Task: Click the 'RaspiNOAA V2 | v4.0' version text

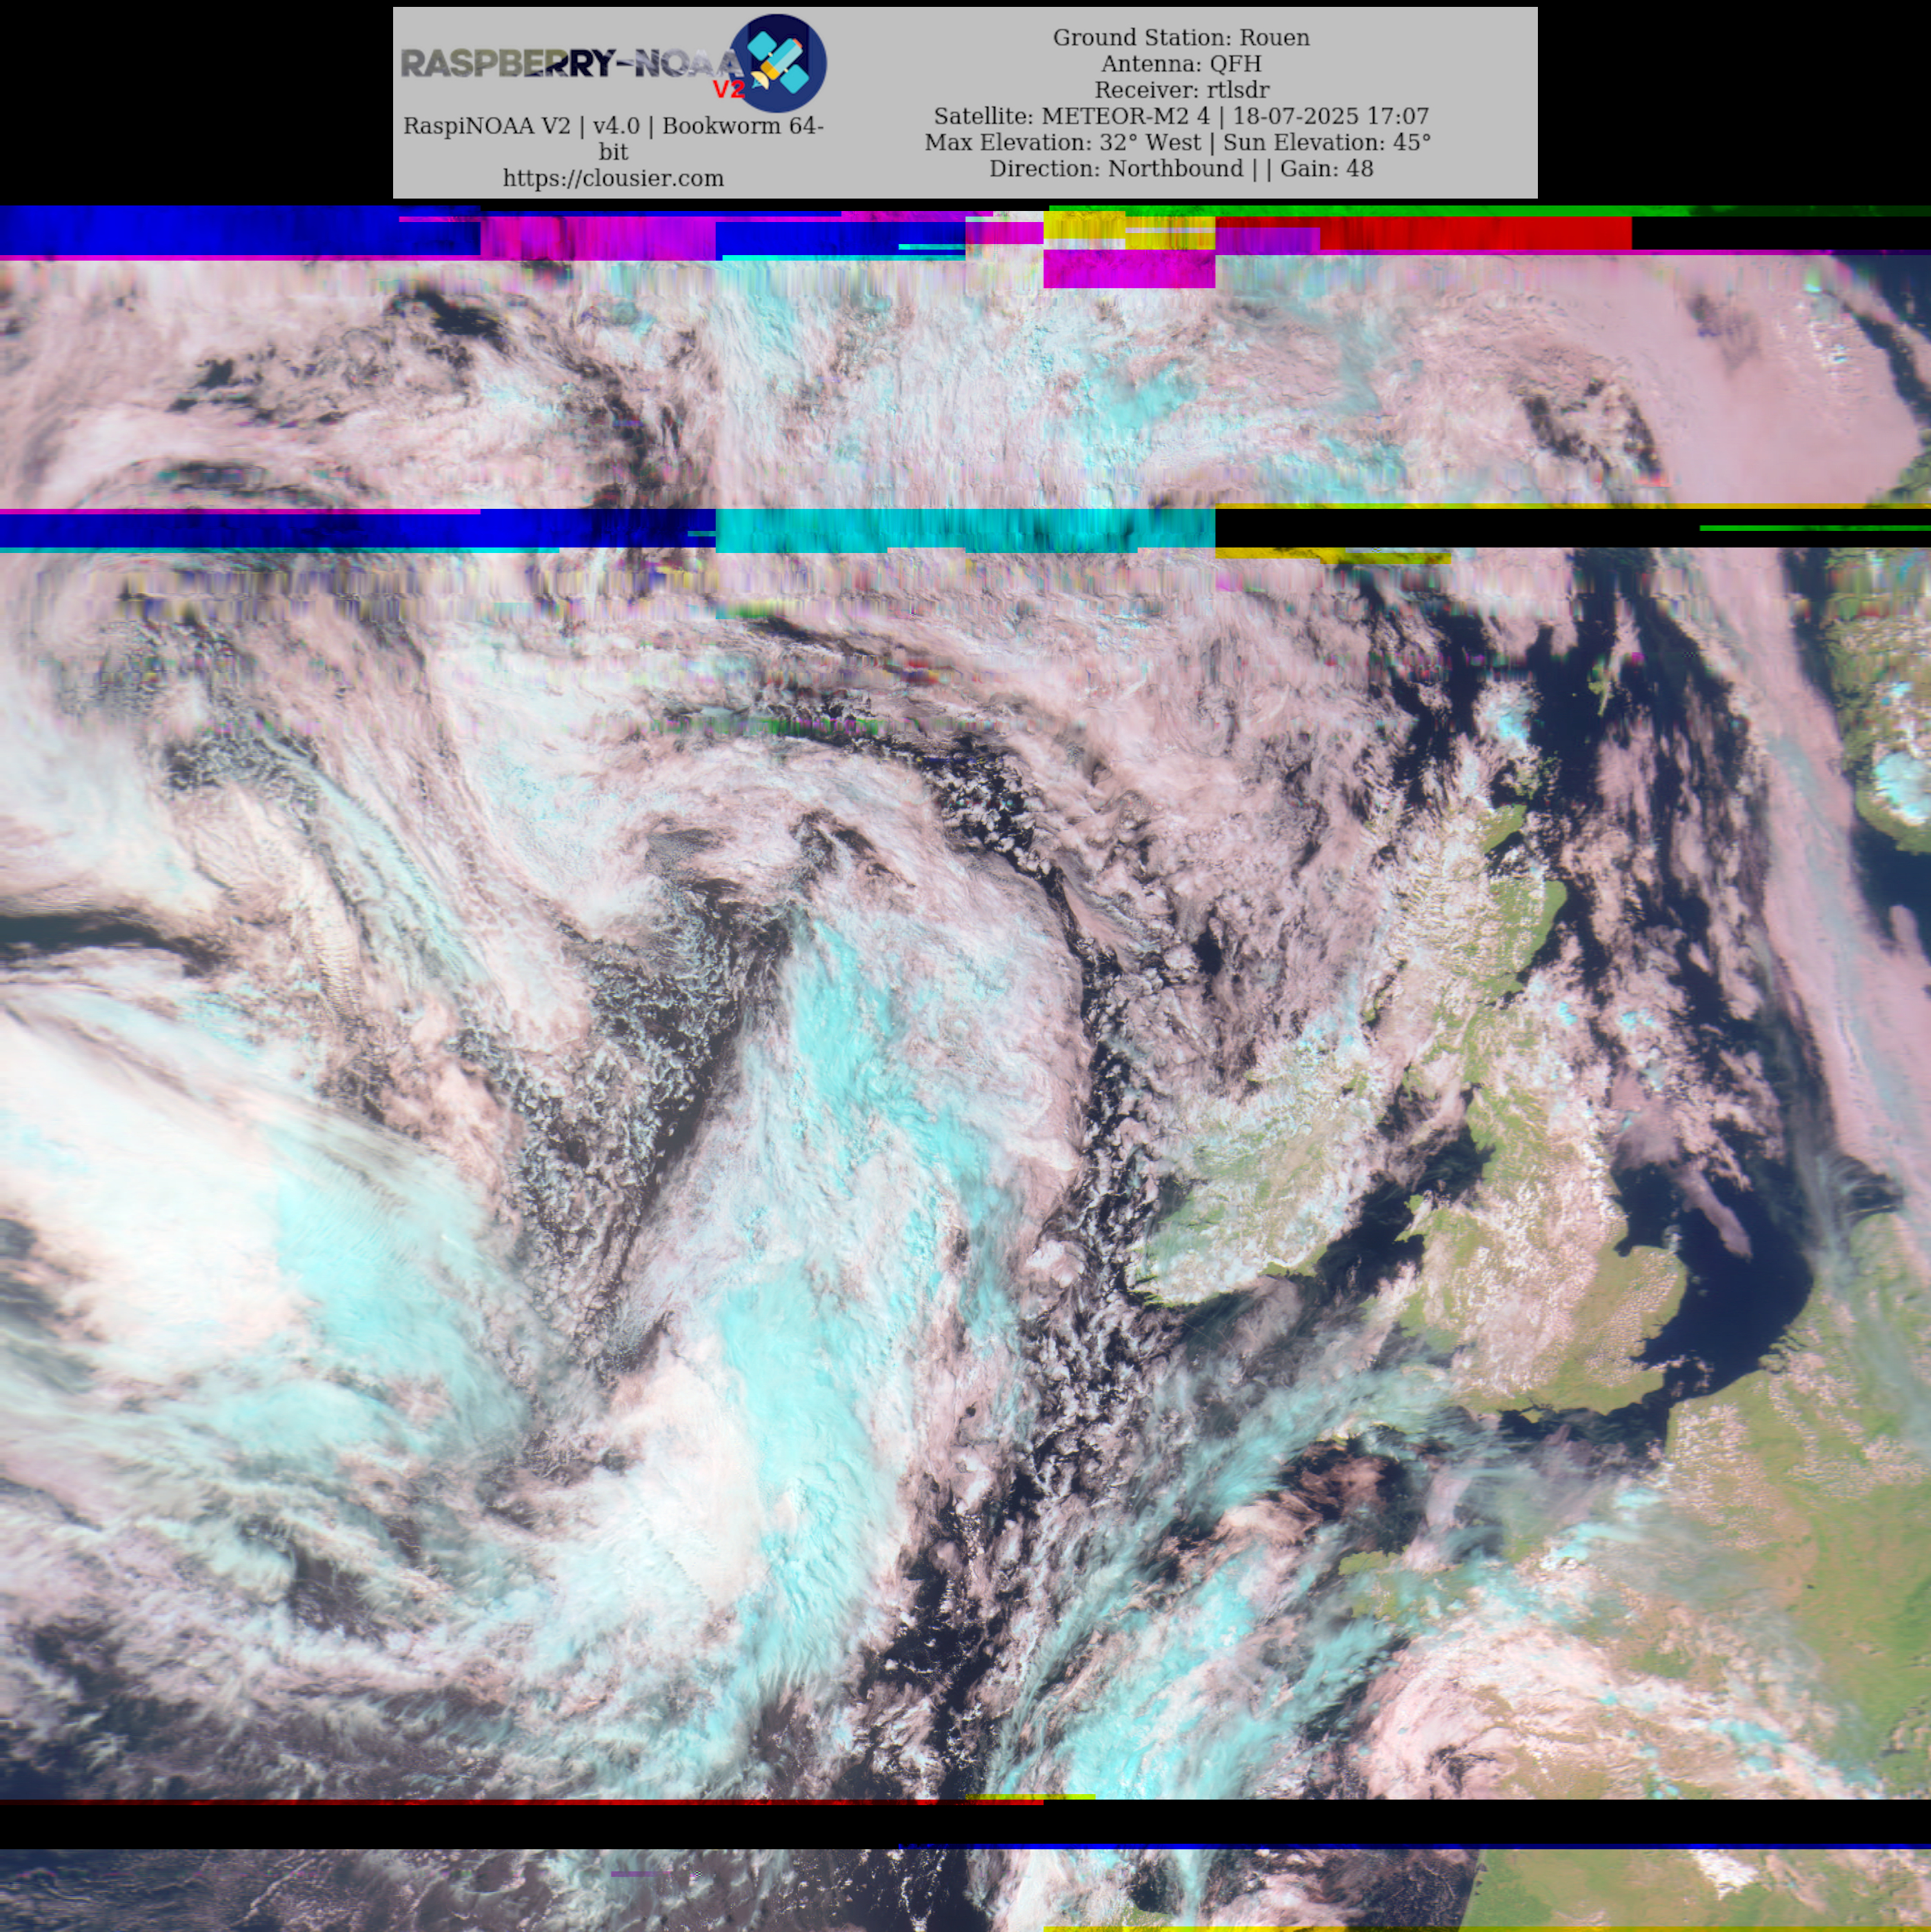Action: click(613, 138)
